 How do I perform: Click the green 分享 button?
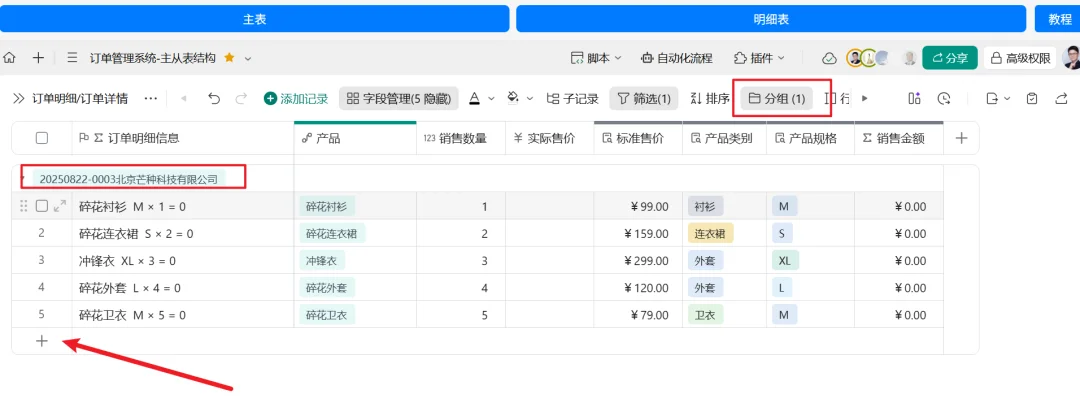point(950,58)
